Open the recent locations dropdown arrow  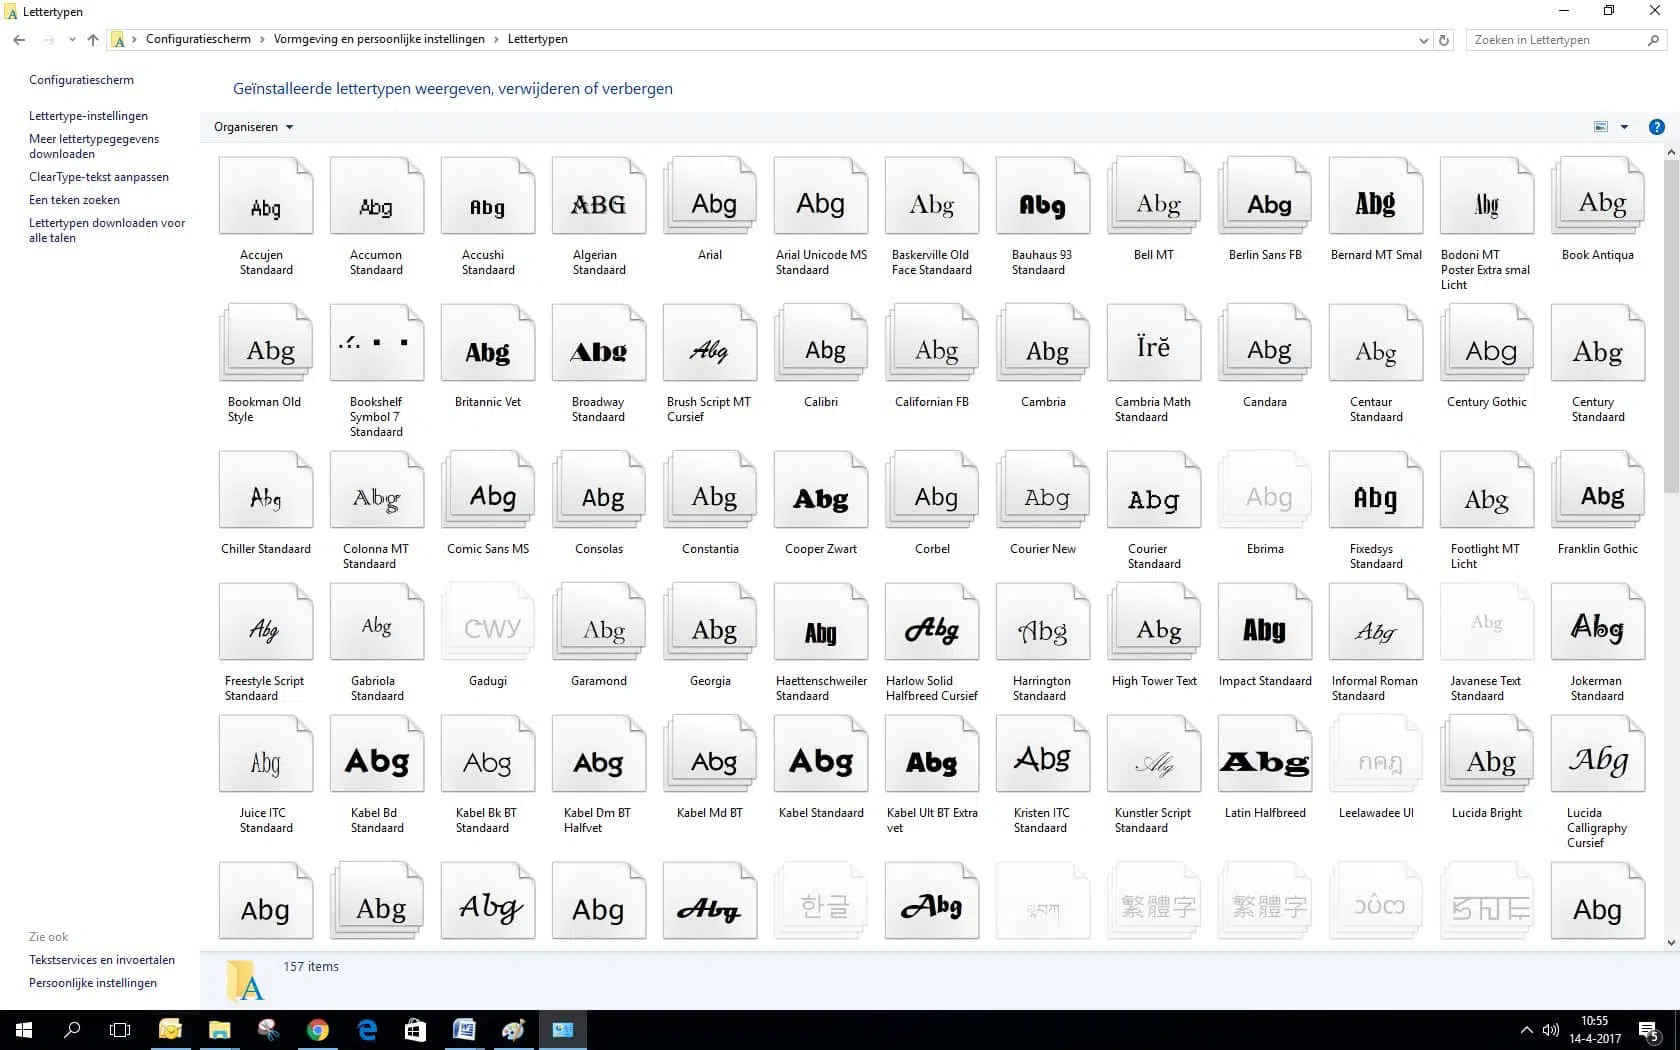click(x=72, y=40)
